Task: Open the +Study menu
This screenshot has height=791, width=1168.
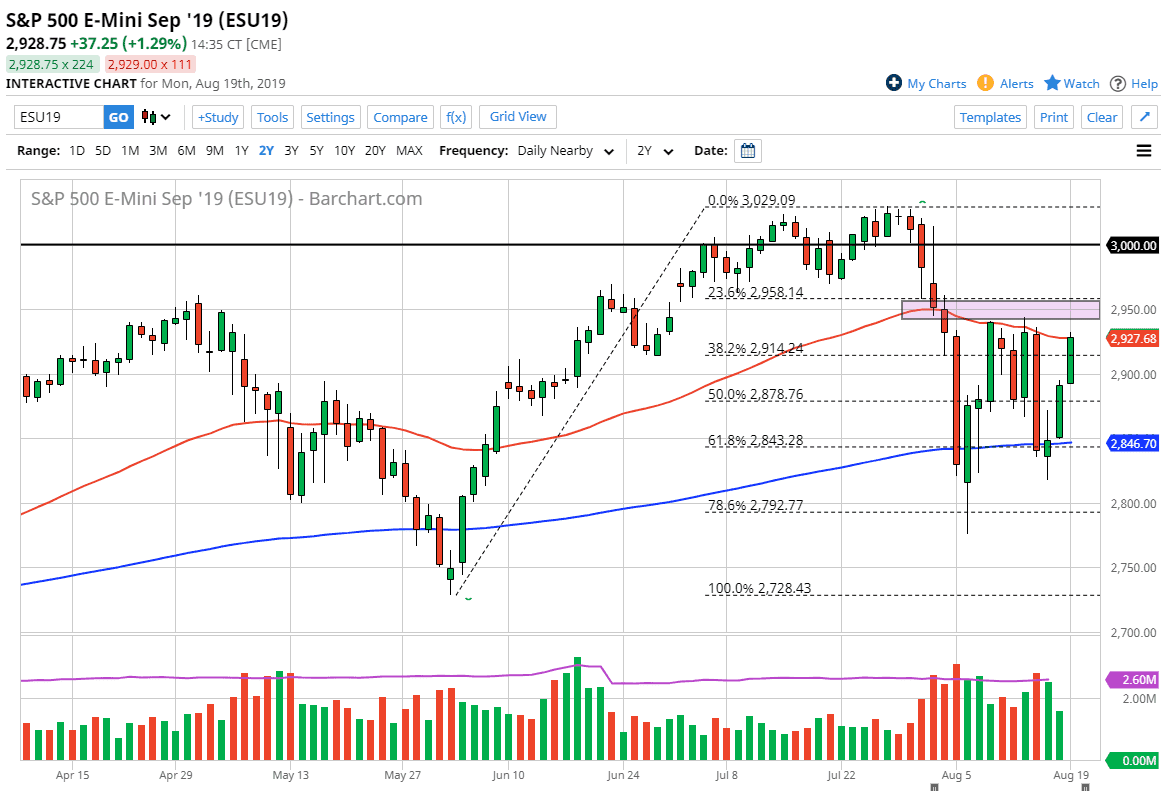Action: click(217, 117)
